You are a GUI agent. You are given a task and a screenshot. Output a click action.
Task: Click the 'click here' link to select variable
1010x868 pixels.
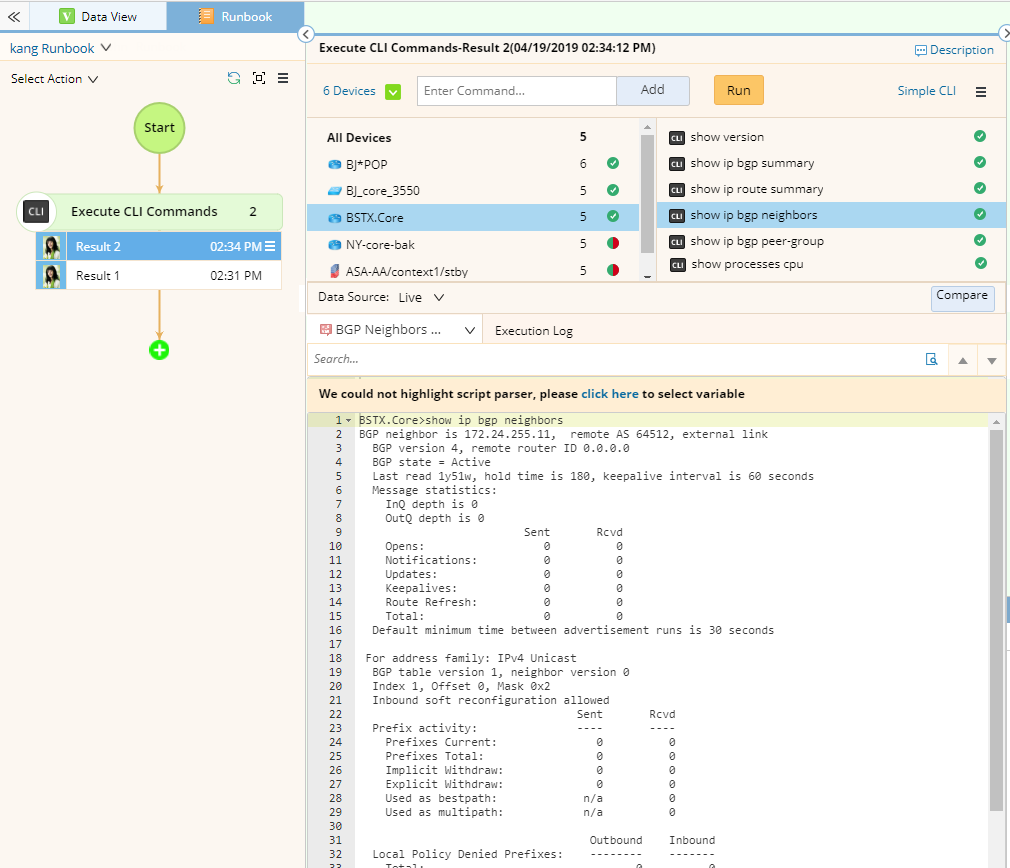609,394
